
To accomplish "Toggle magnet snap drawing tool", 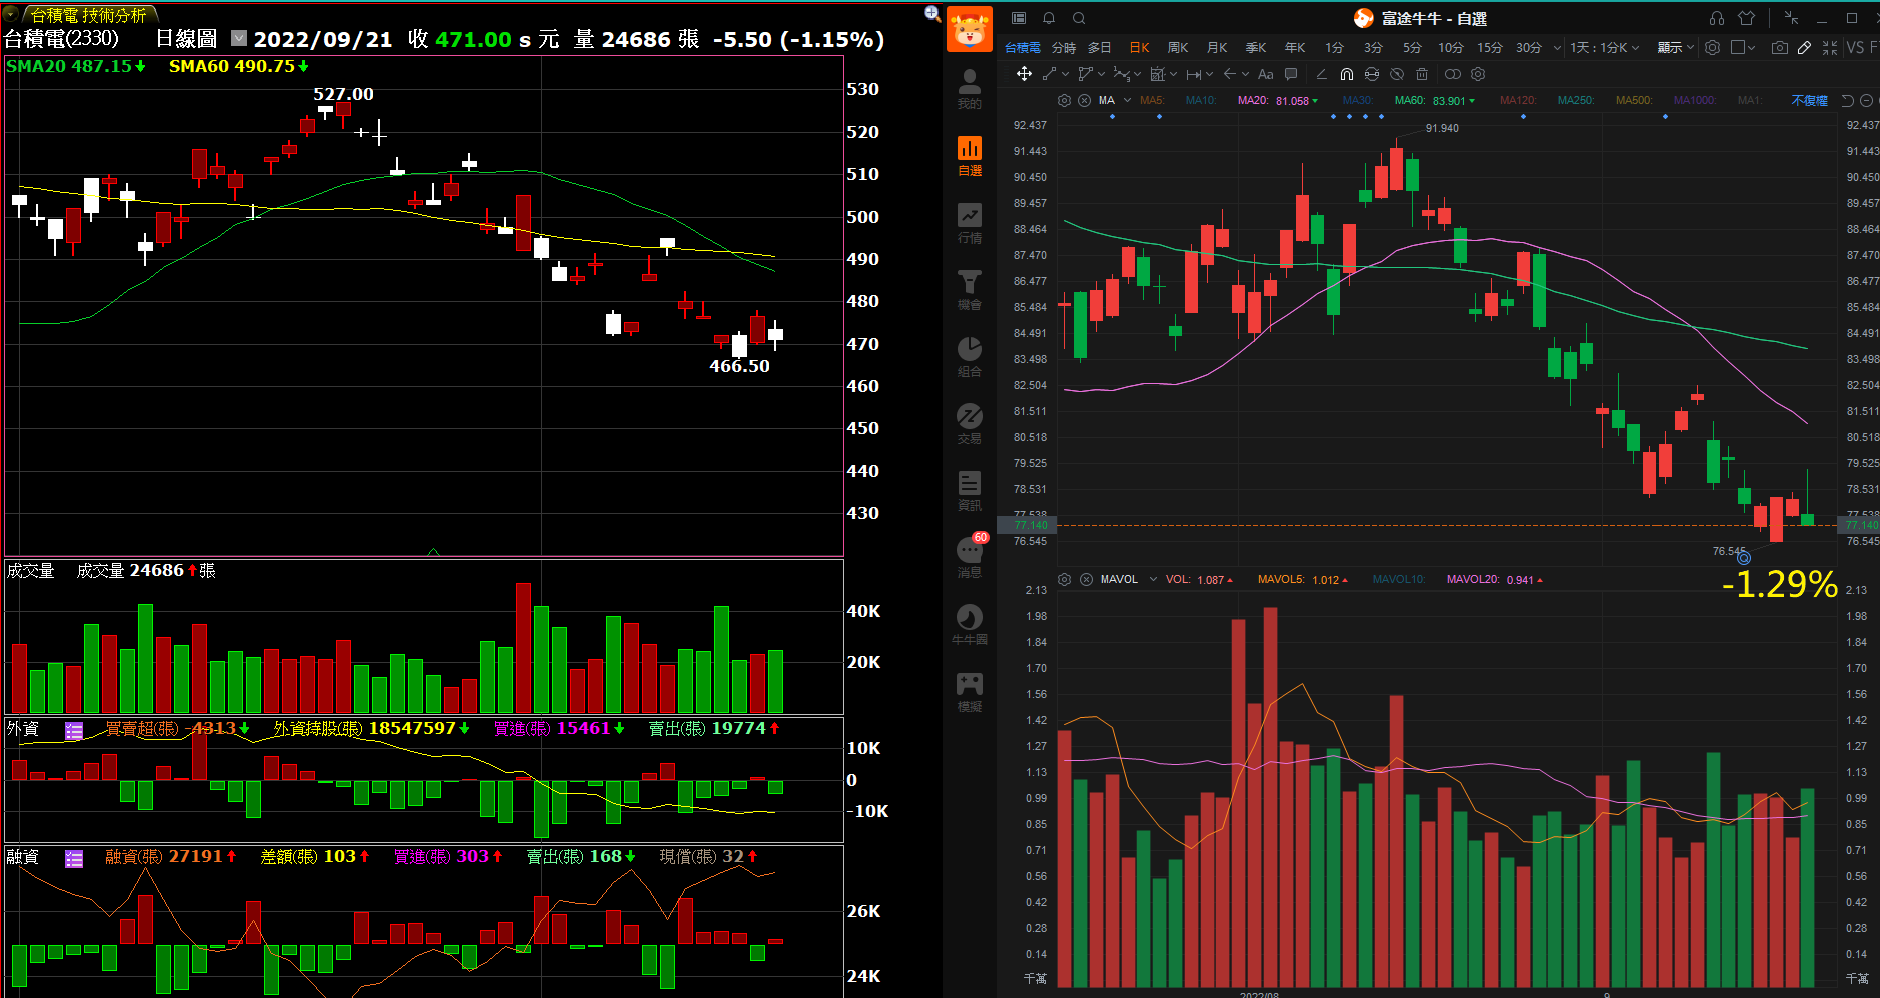I will coord(1347,74).
